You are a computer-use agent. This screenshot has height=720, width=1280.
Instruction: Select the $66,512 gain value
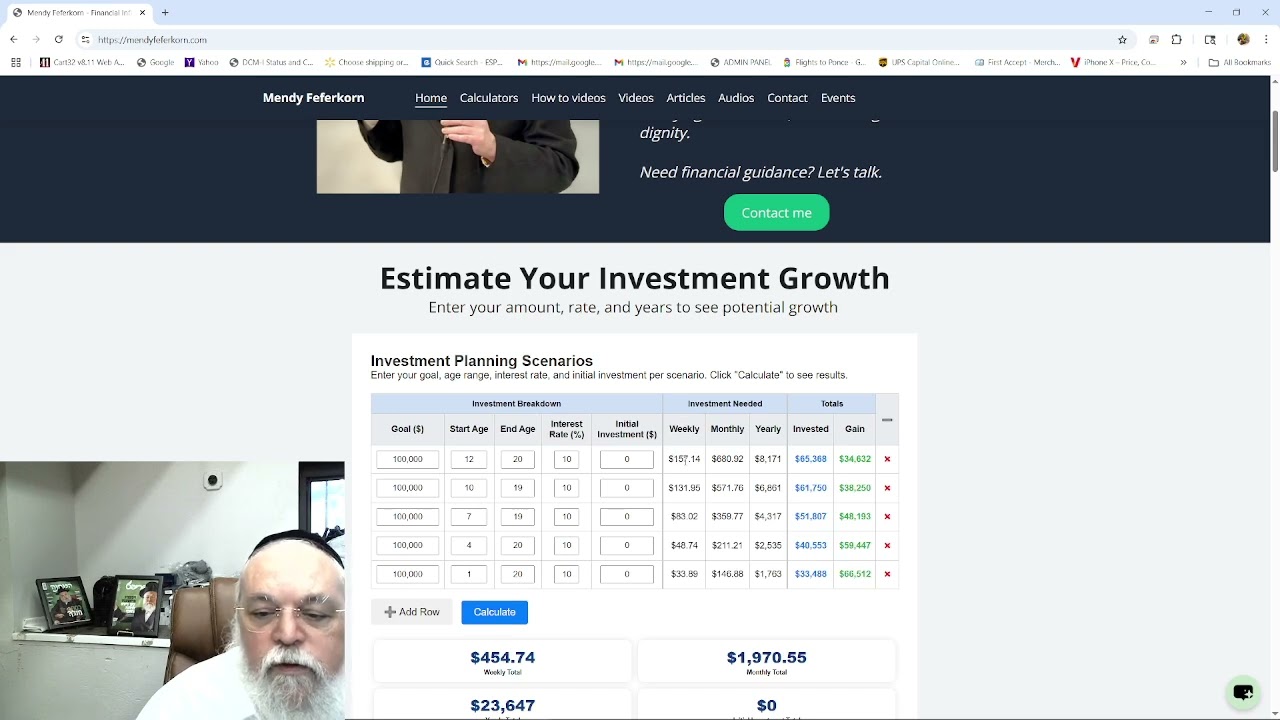click(x=855, y=574)
